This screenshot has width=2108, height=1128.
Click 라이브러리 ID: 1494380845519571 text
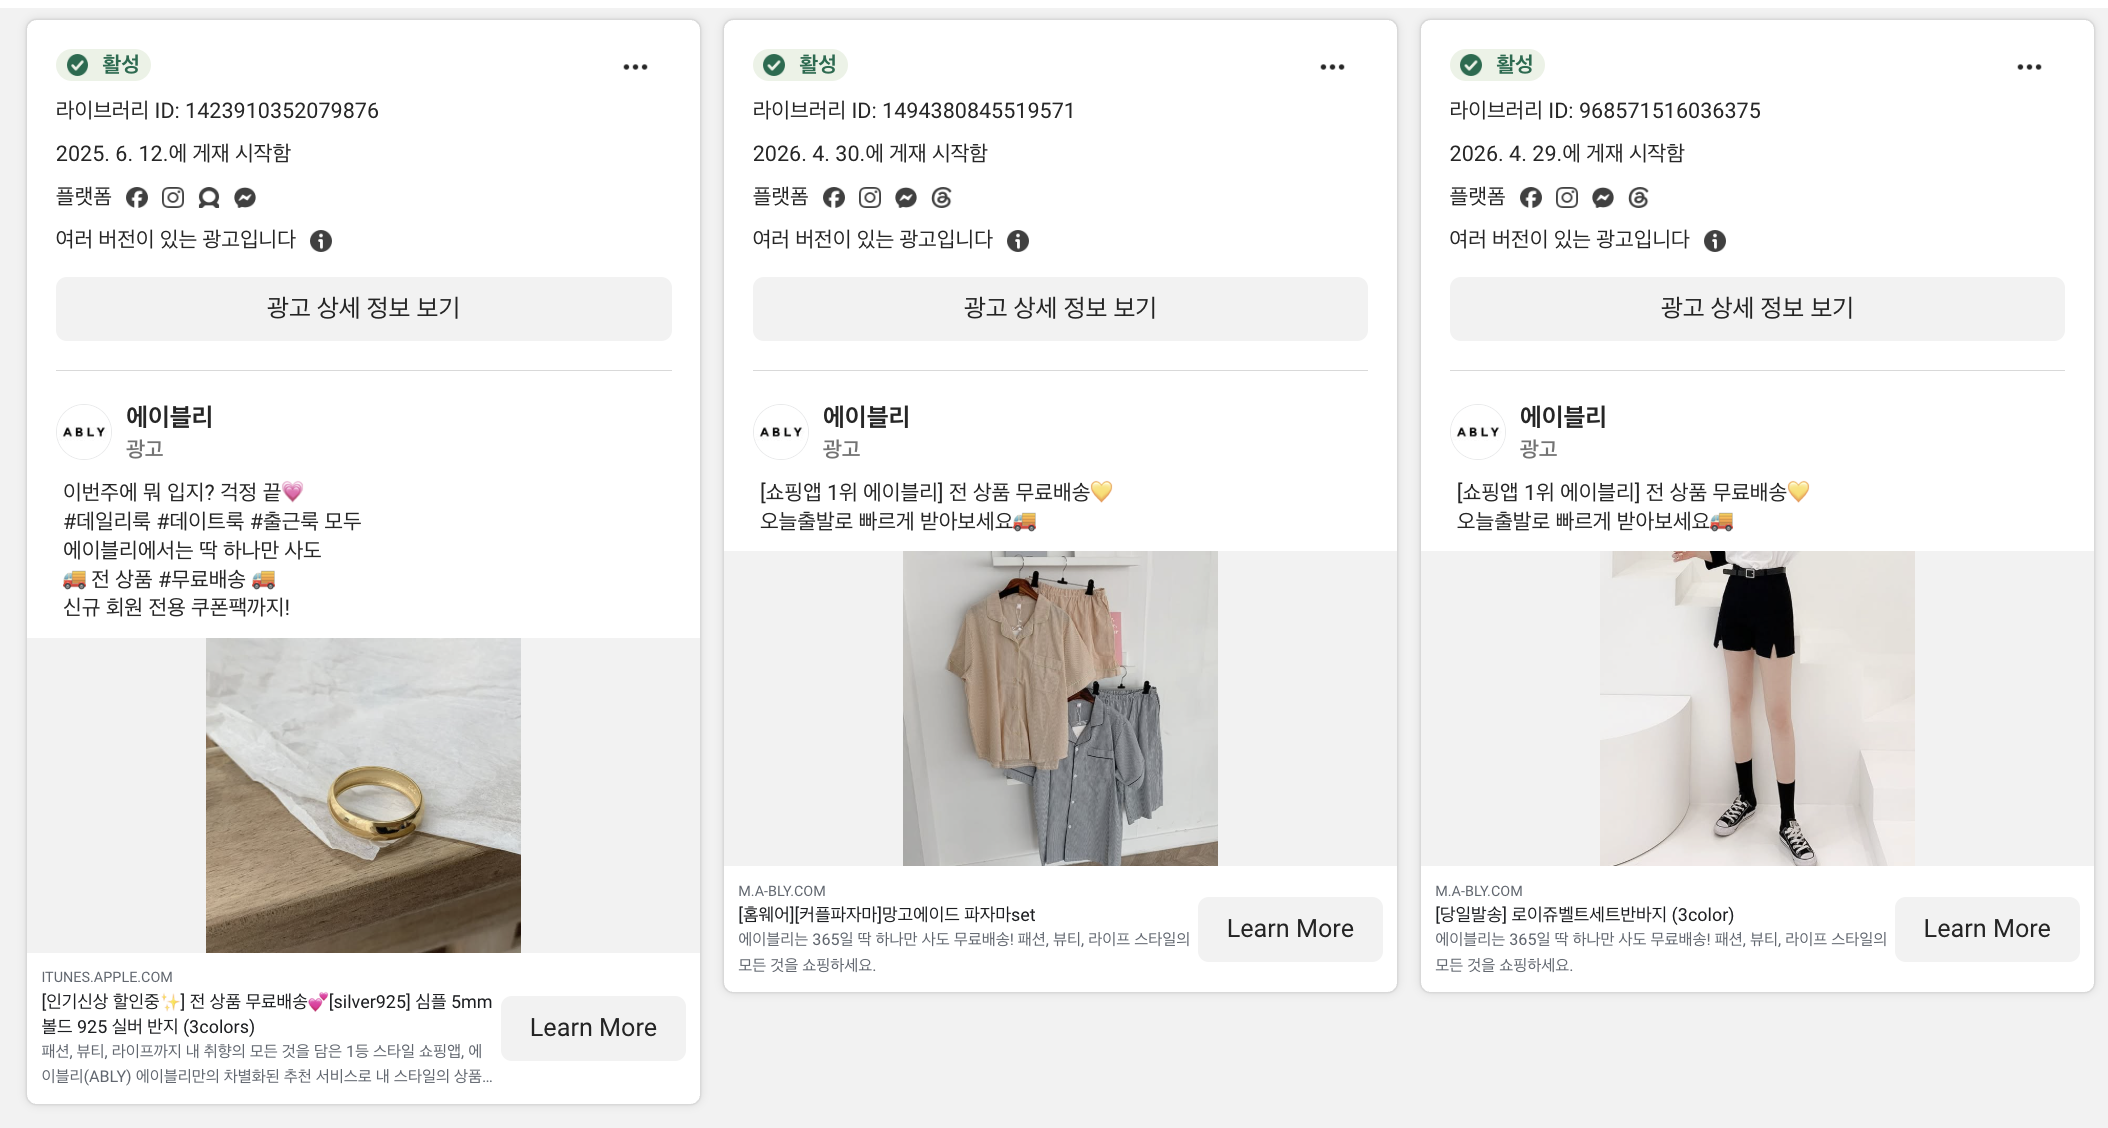(914, 110)
